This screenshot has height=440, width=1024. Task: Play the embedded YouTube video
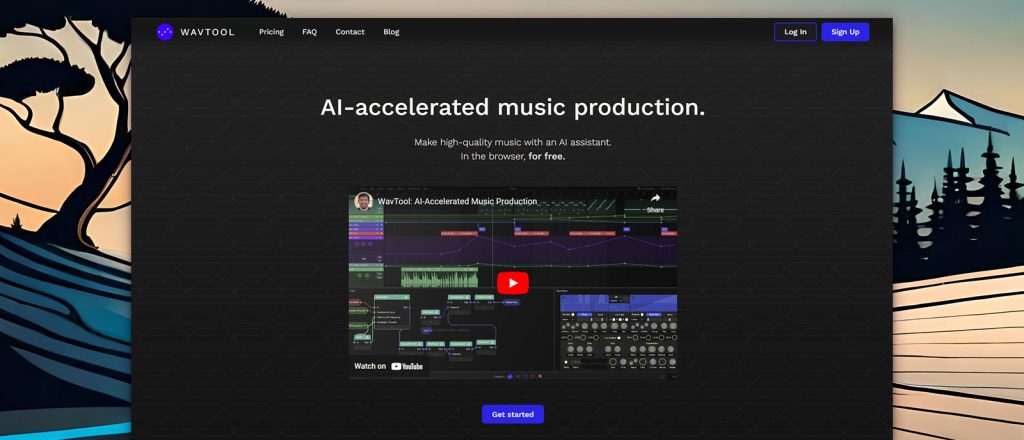[x=513, y=283]
